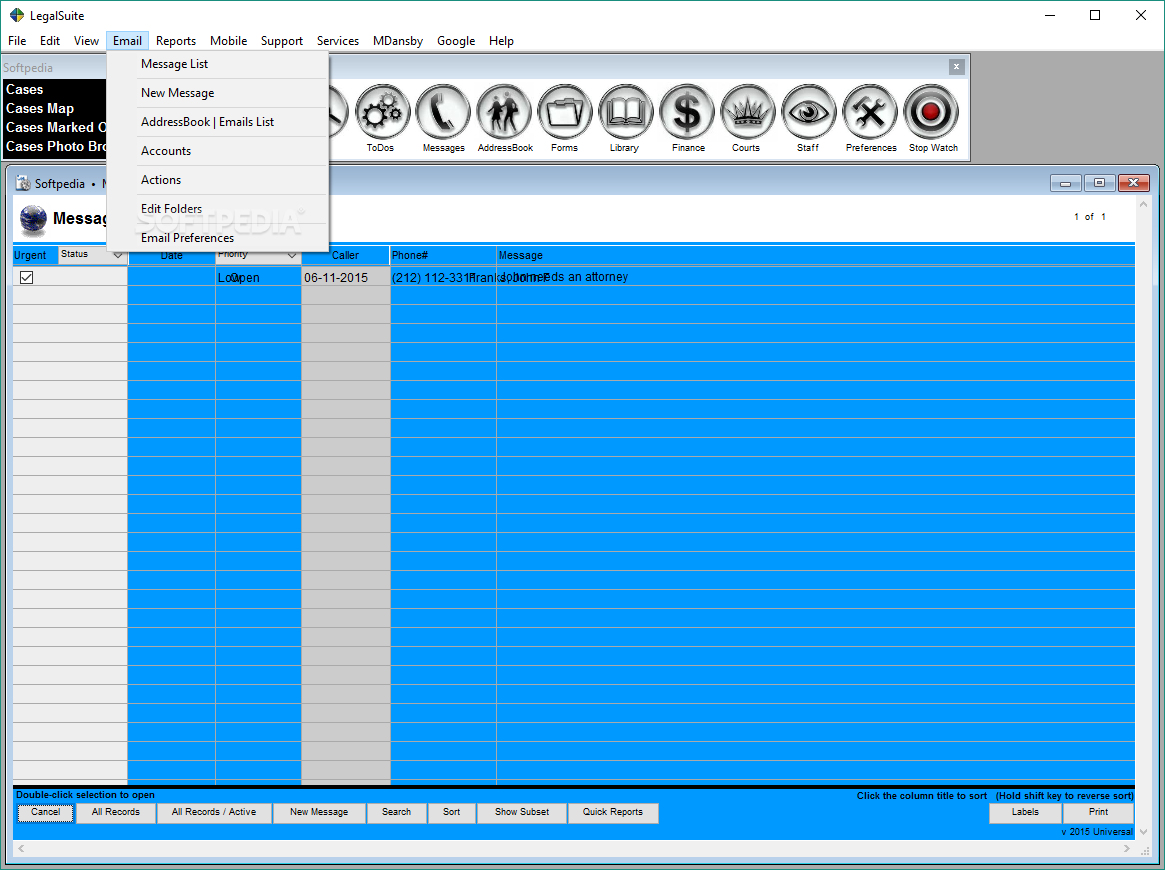
Task: Click the New Message bottom button
Action: click(319, 813)
